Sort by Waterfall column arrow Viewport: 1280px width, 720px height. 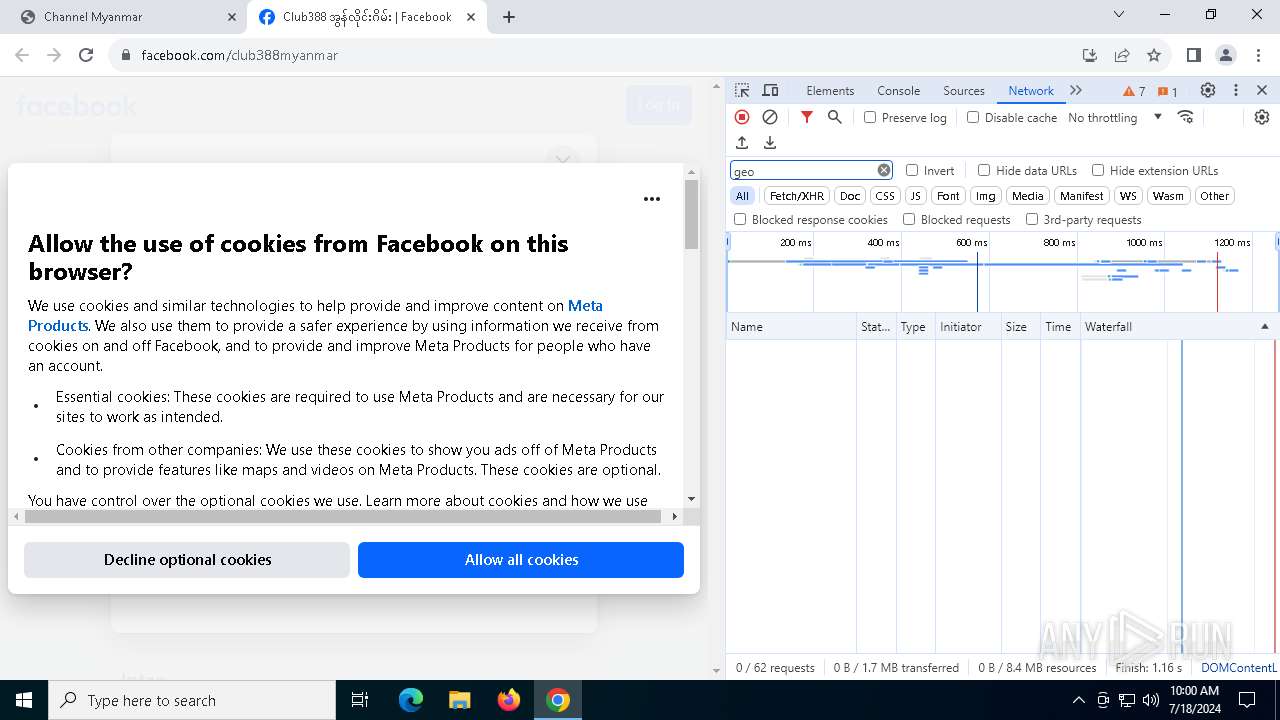(1264, 327)
